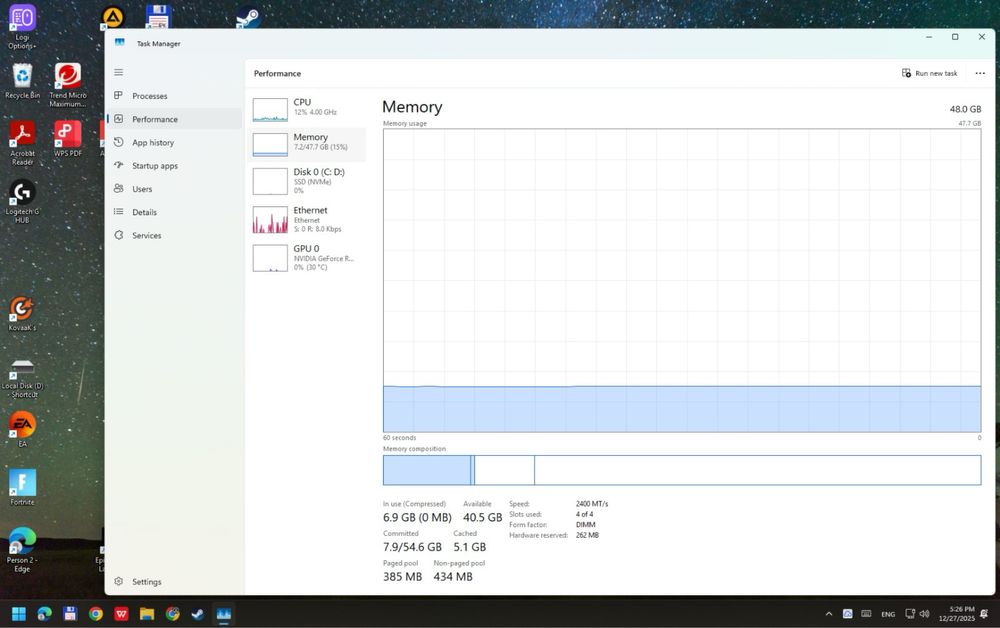
Task: Open the WPS Office taskbar icon
Action: coord(121,614)
